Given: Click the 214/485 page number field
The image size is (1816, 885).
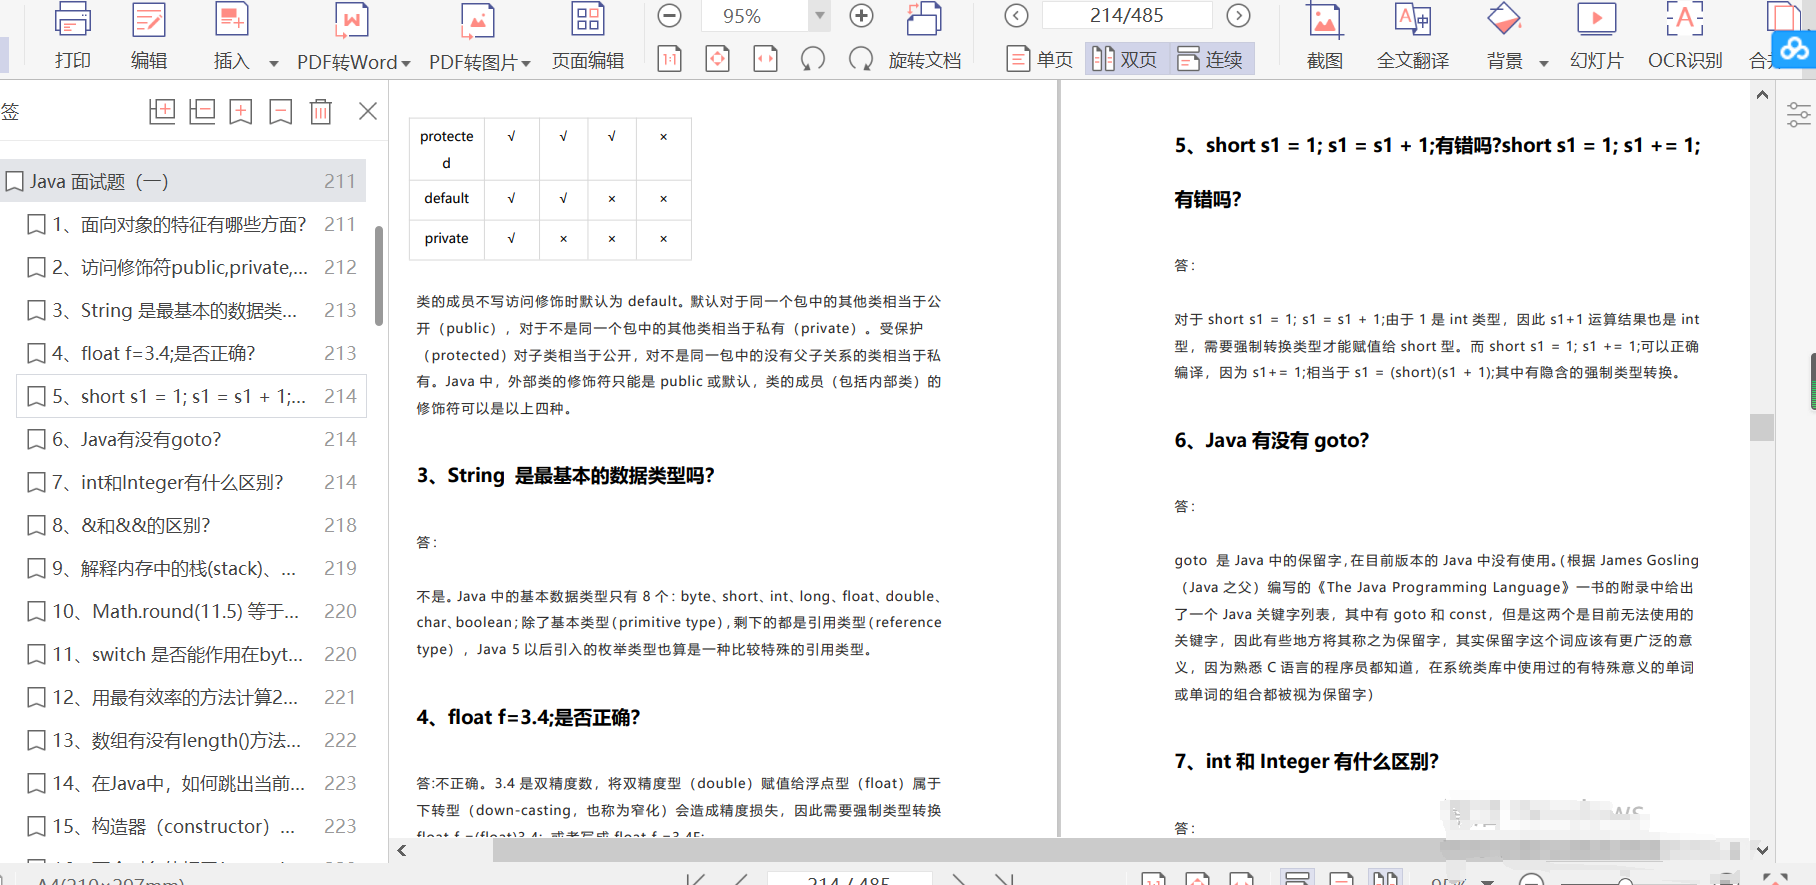Looking at the screenshot, I should [x=1127, y=16].
